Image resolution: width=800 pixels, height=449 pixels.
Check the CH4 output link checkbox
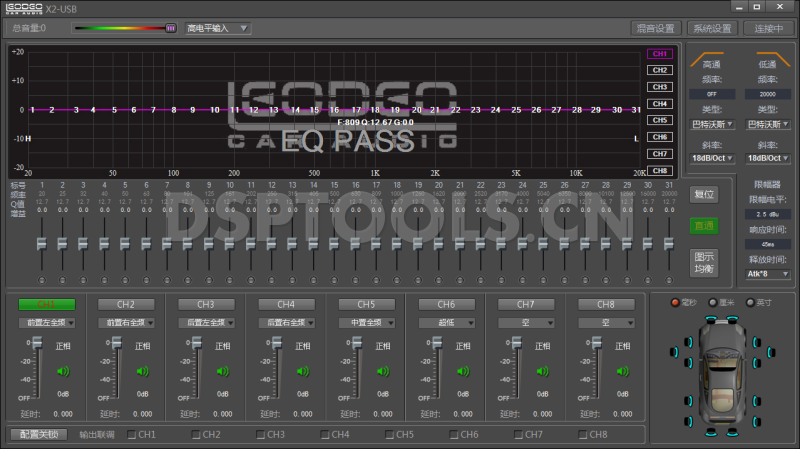click(x=325, y=435)
